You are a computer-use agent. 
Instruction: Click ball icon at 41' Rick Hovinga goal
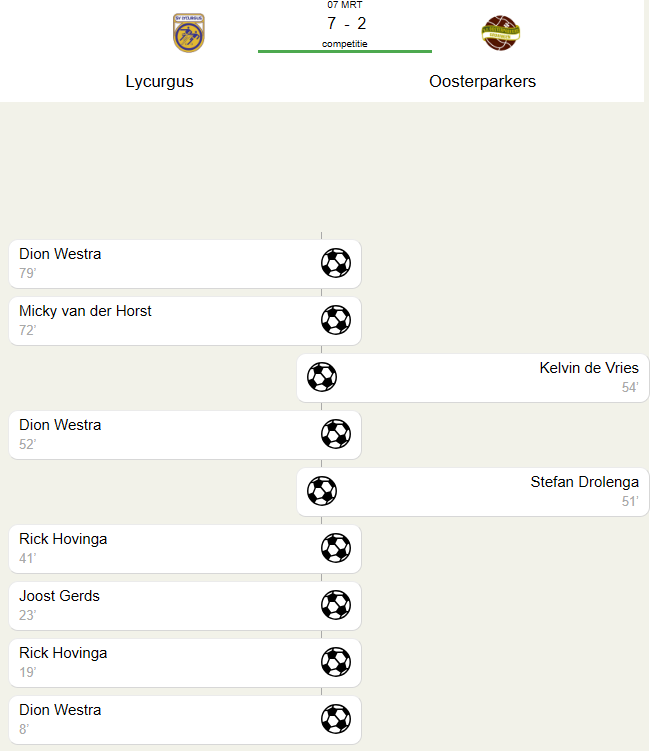coord(336,548)
